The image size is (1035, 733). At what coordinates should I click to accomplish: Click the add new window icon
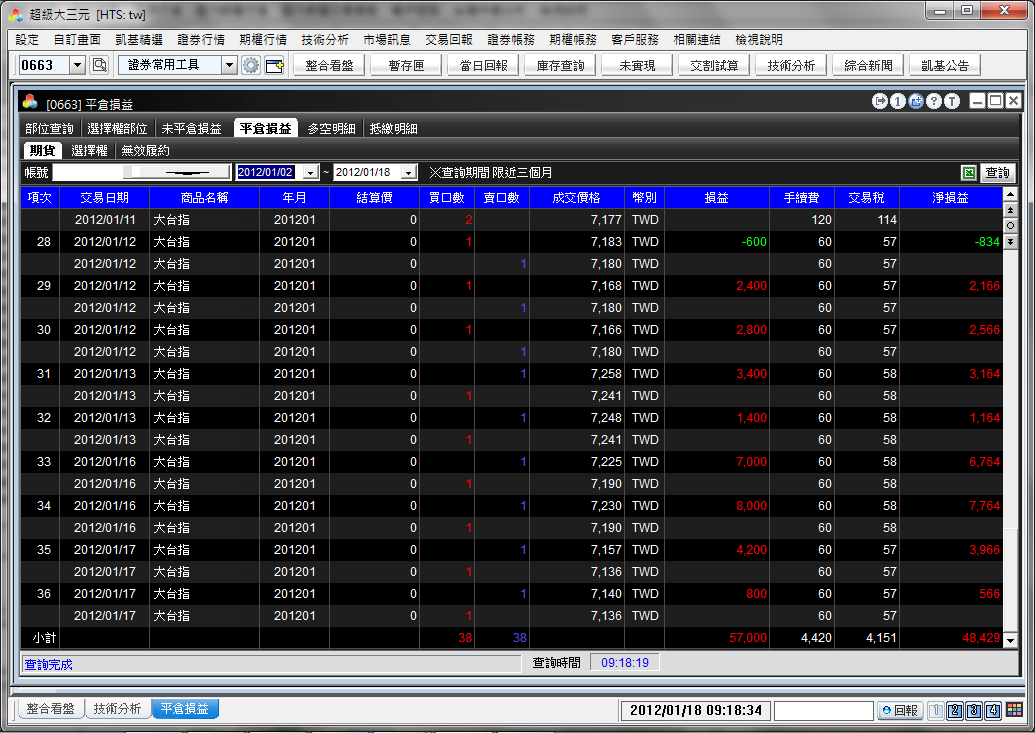pos(274,65)
